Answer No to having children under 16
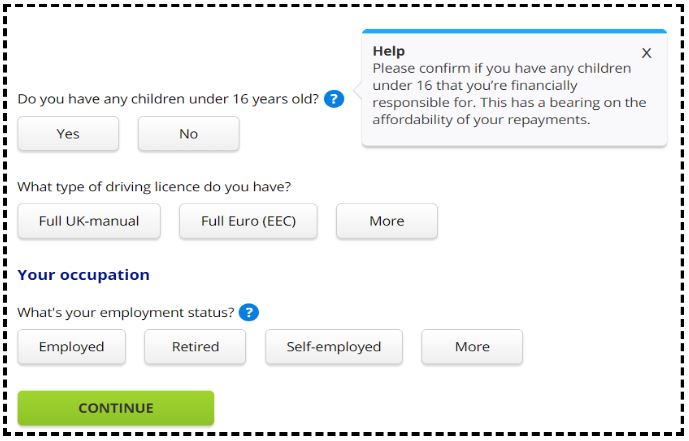Viewport: 689px width, 441px height. click(x=189, y=134)
